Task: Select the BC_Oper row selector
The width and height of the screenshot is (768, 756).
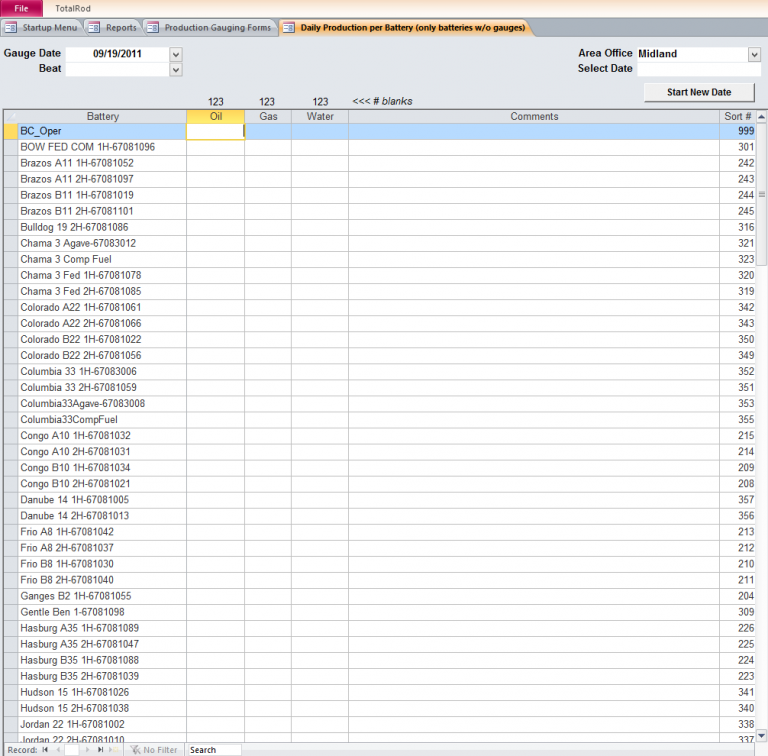Action: (10, 131)
